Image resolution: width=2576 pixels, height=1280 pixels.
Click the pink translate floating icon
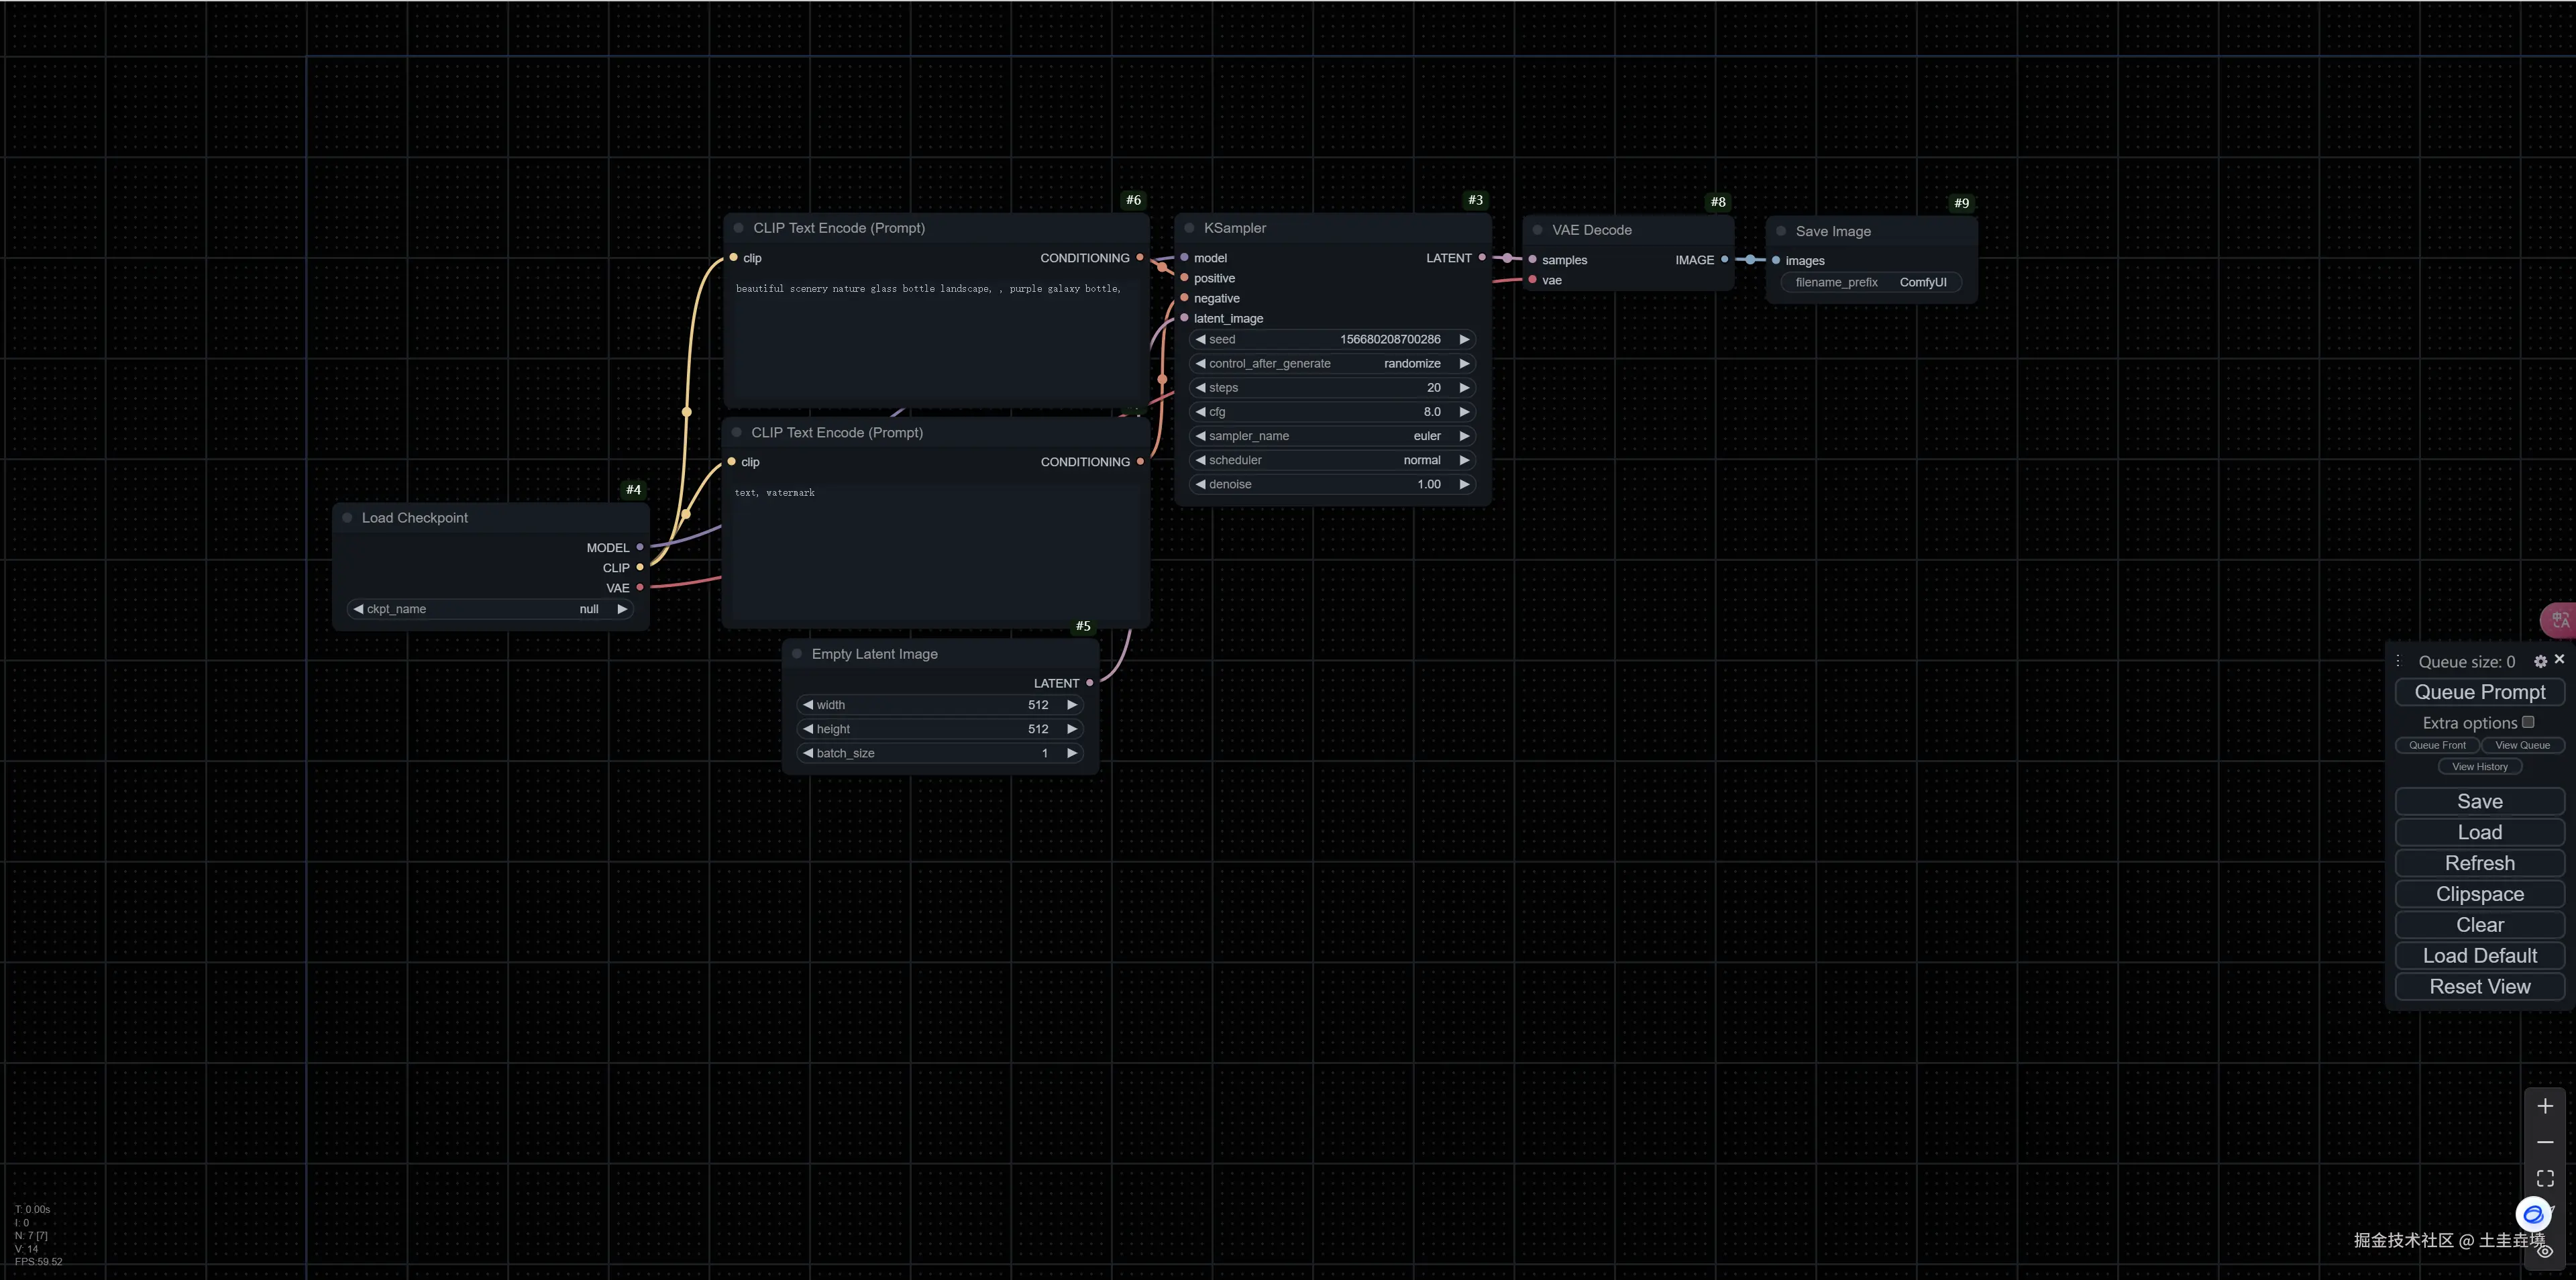coord(2559,620)
